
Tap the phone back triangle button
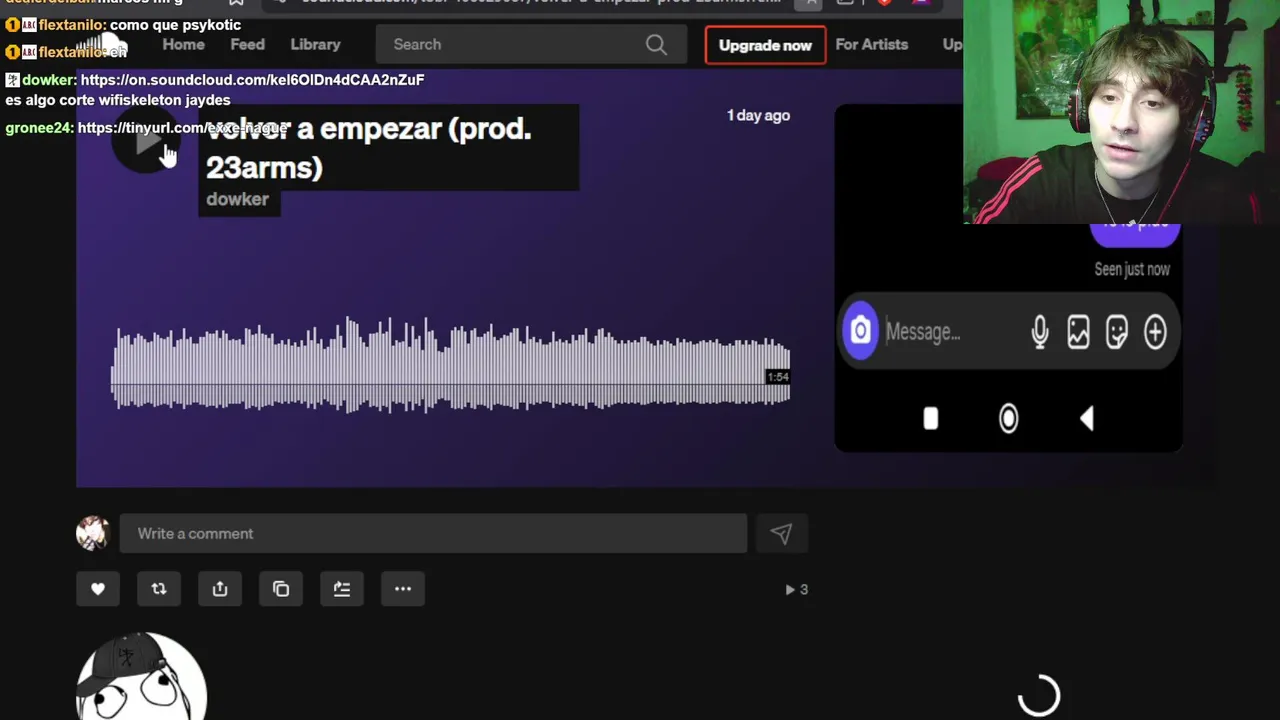pos(1086,418)
